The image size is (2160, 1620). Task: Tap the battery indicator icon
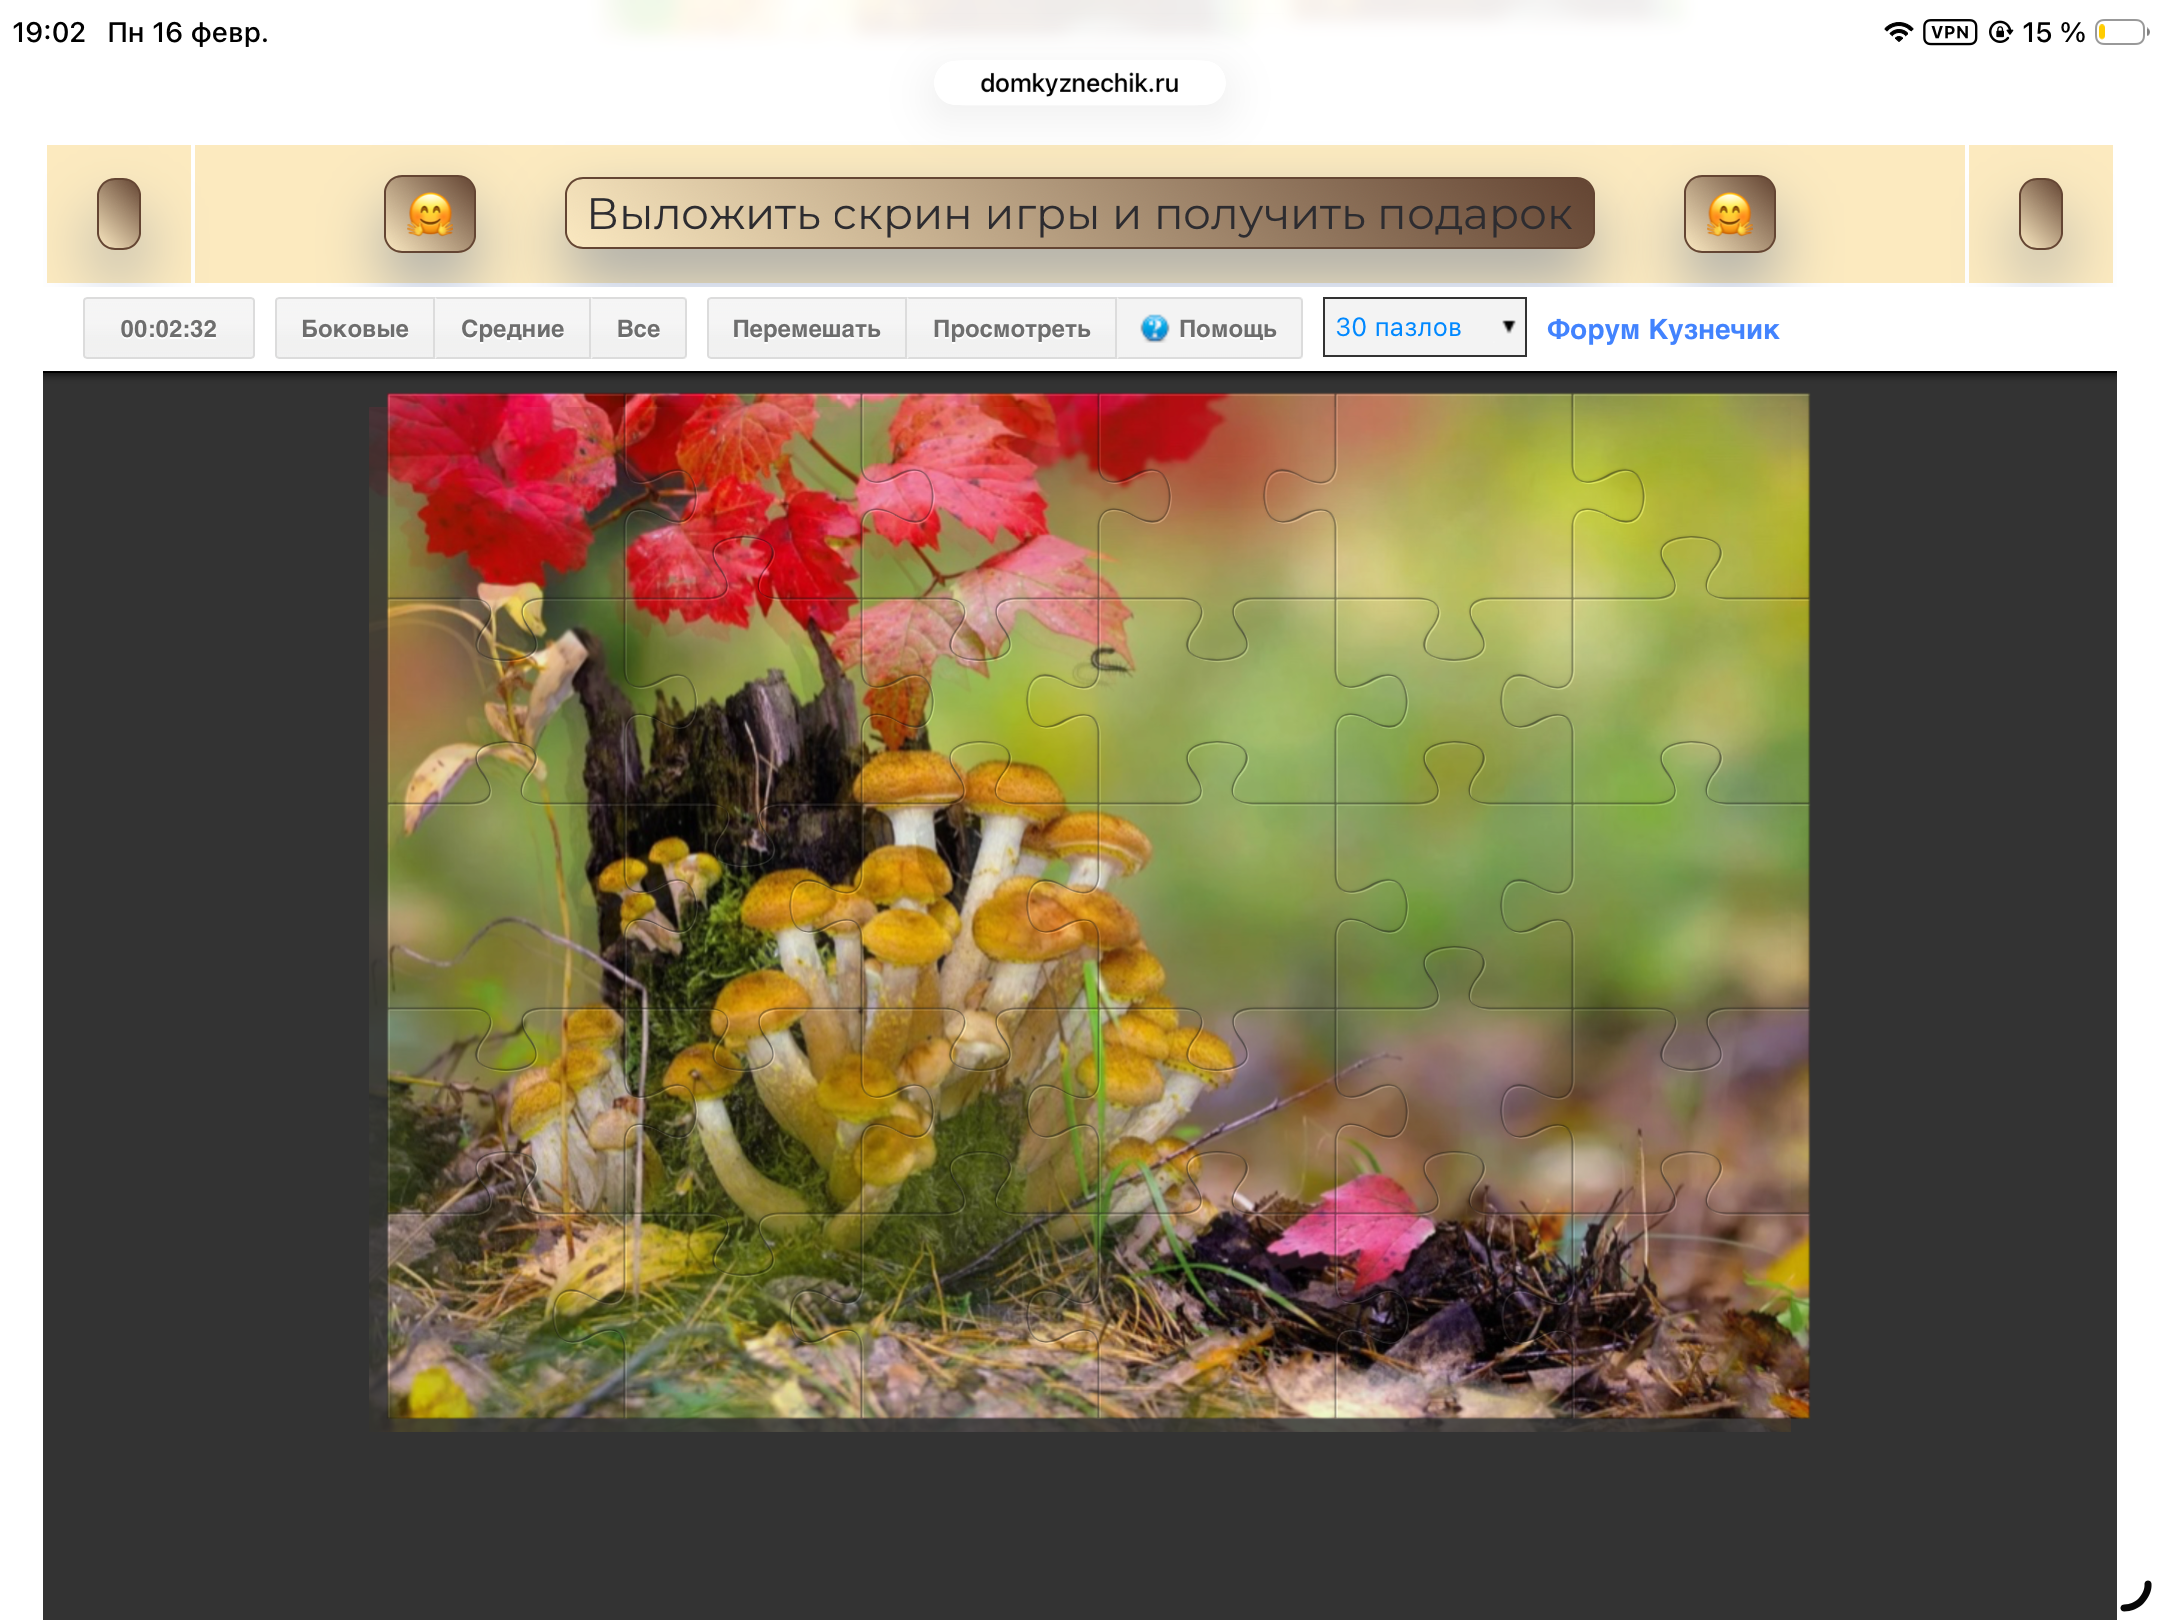coord(2121,32)
